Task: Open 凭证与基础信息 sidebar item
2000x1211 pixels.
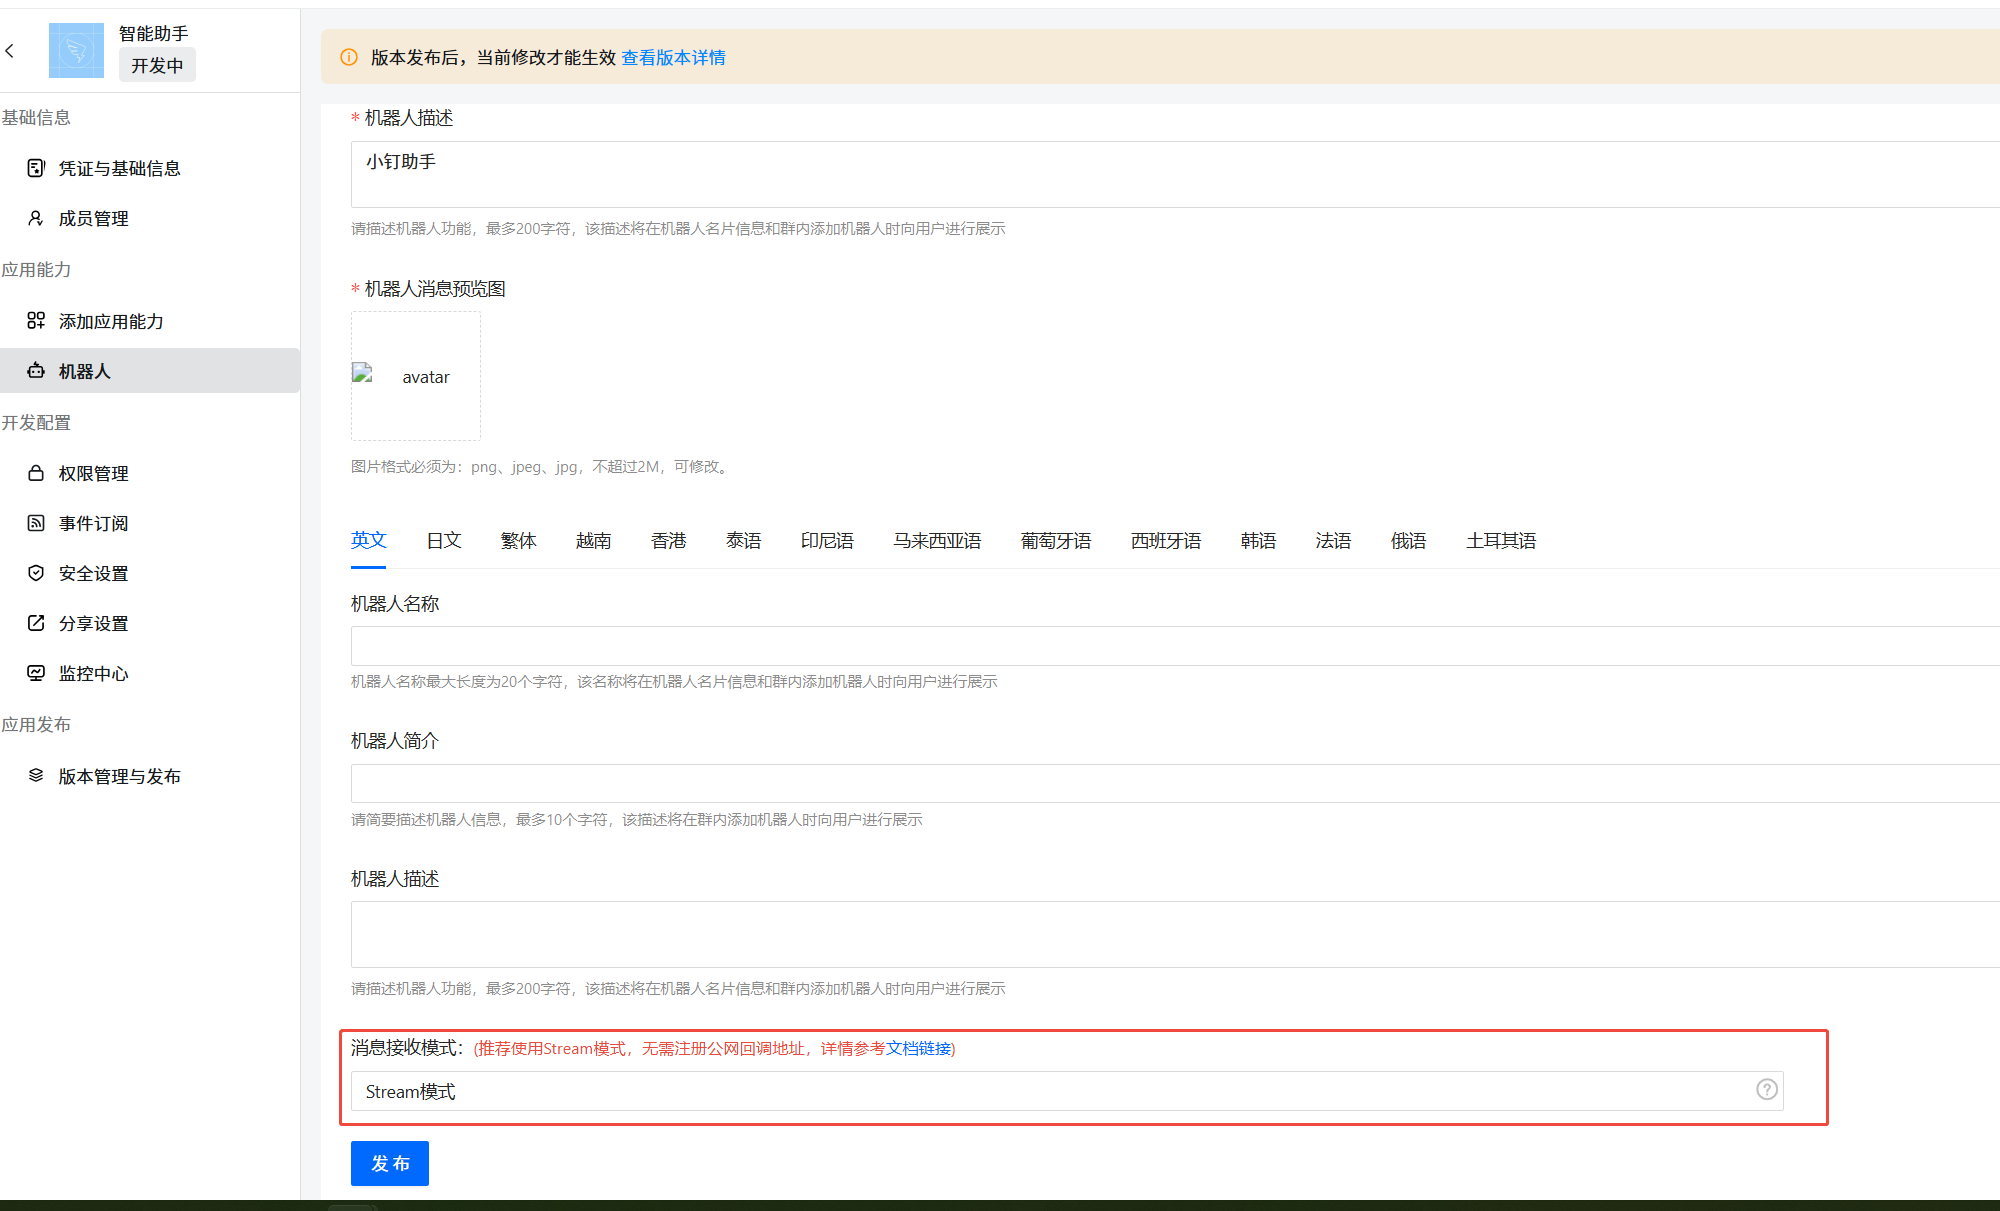Action: pyautogui.click(x=119, y=168)
